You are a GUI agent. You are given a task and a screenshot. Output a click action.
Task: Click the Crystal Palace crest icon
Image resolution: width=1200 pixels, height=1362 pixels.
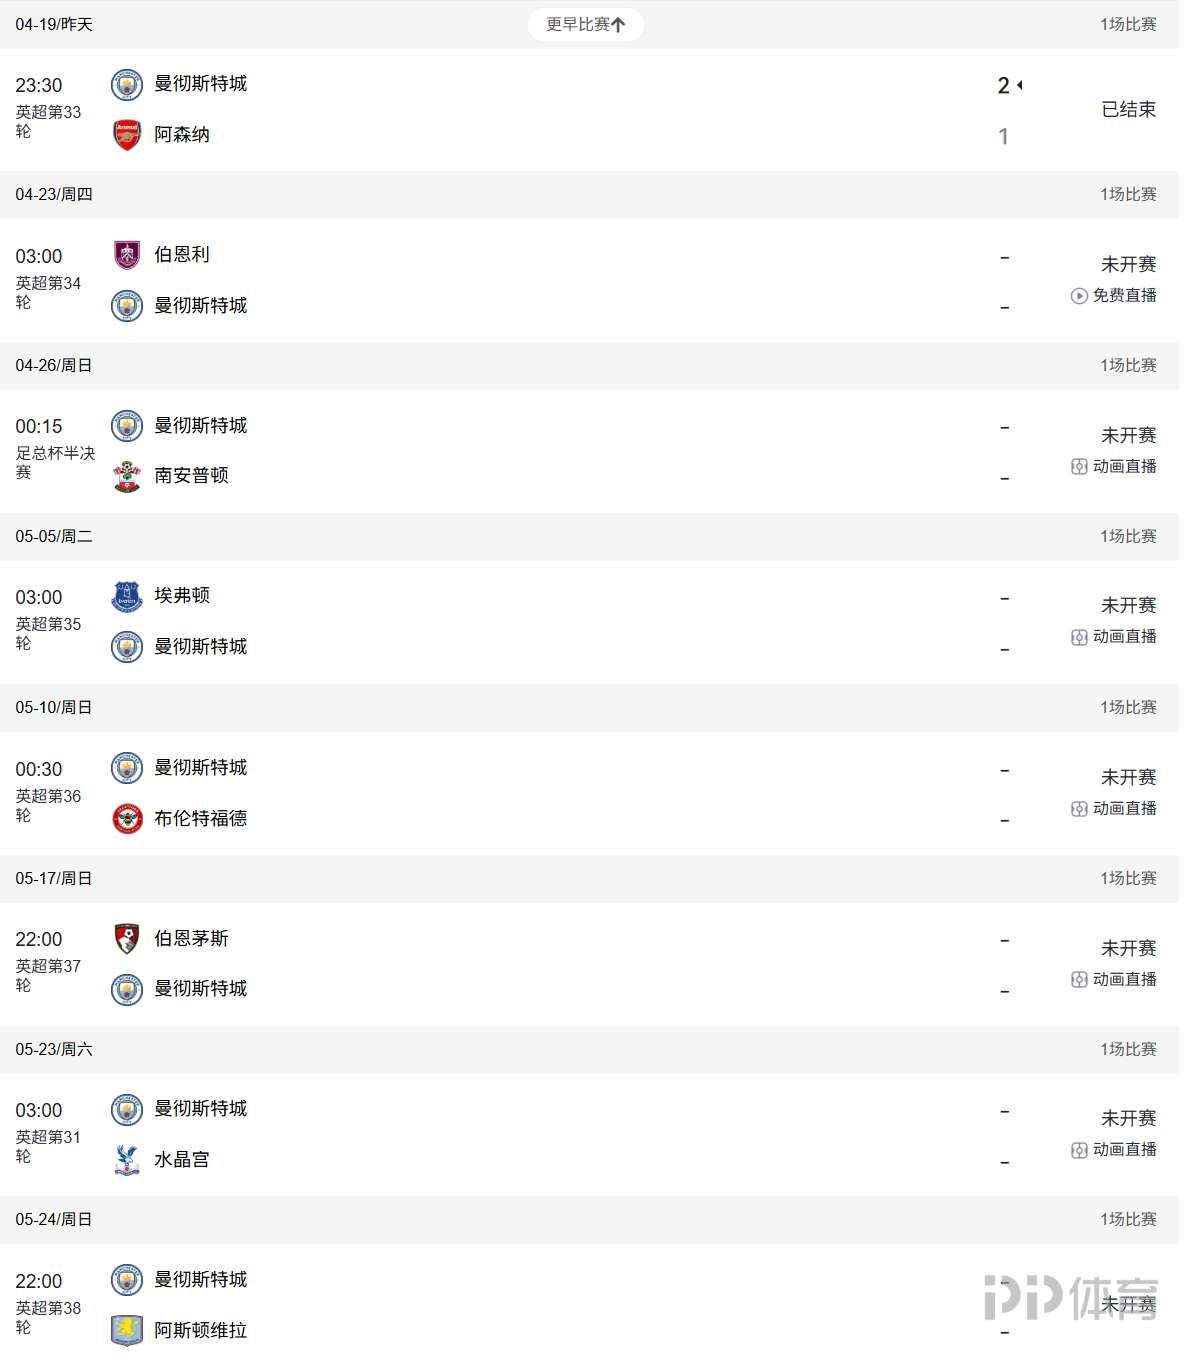click(127, 1160)
